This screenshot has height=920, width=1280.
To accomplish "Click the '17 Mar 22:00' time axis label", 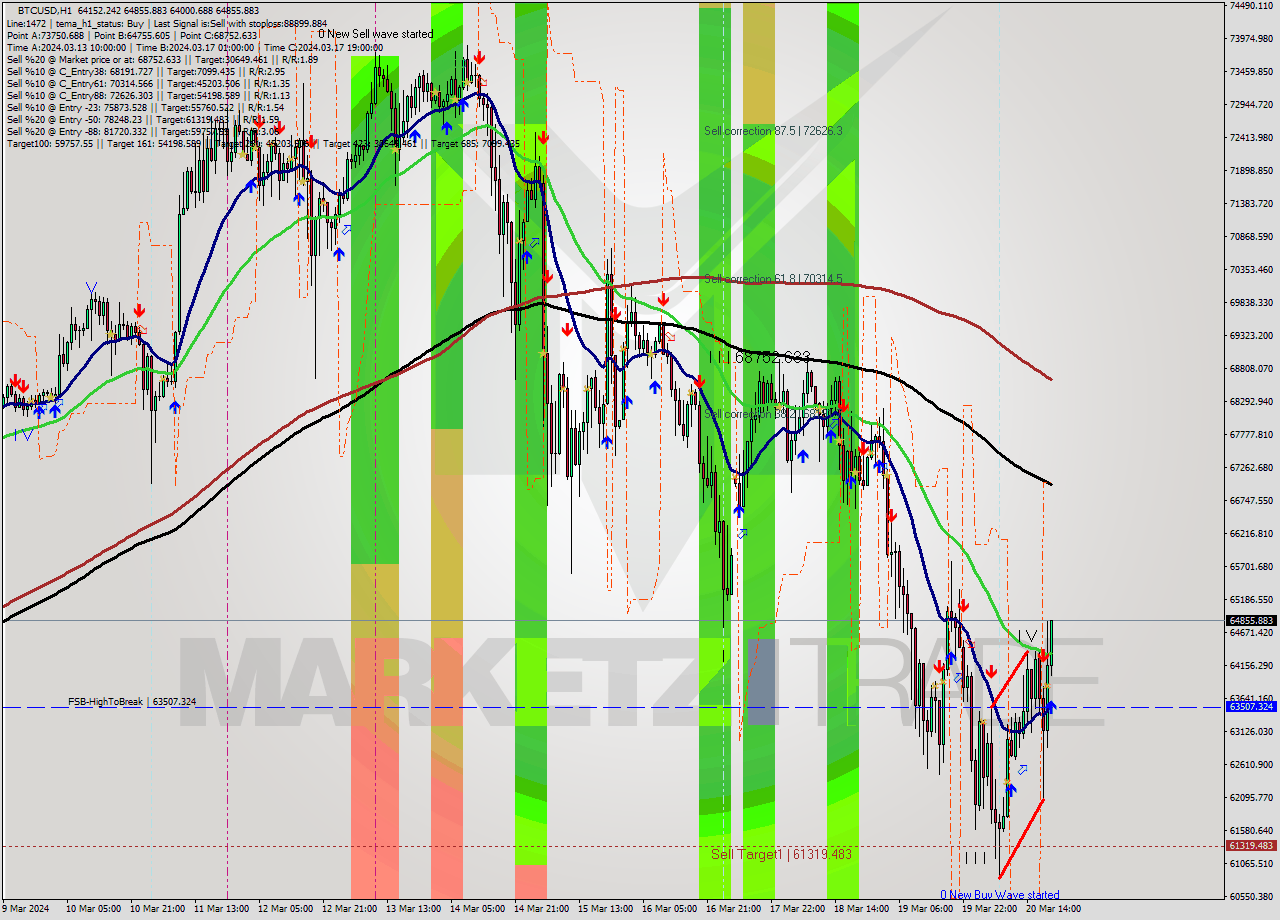I will (x=799, y=909).
